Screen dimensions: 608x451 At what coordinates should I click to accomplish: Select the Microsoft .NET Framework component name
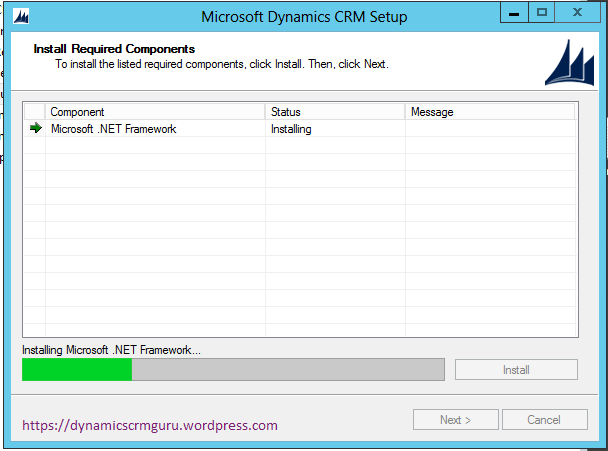click(x=113, y=129)
